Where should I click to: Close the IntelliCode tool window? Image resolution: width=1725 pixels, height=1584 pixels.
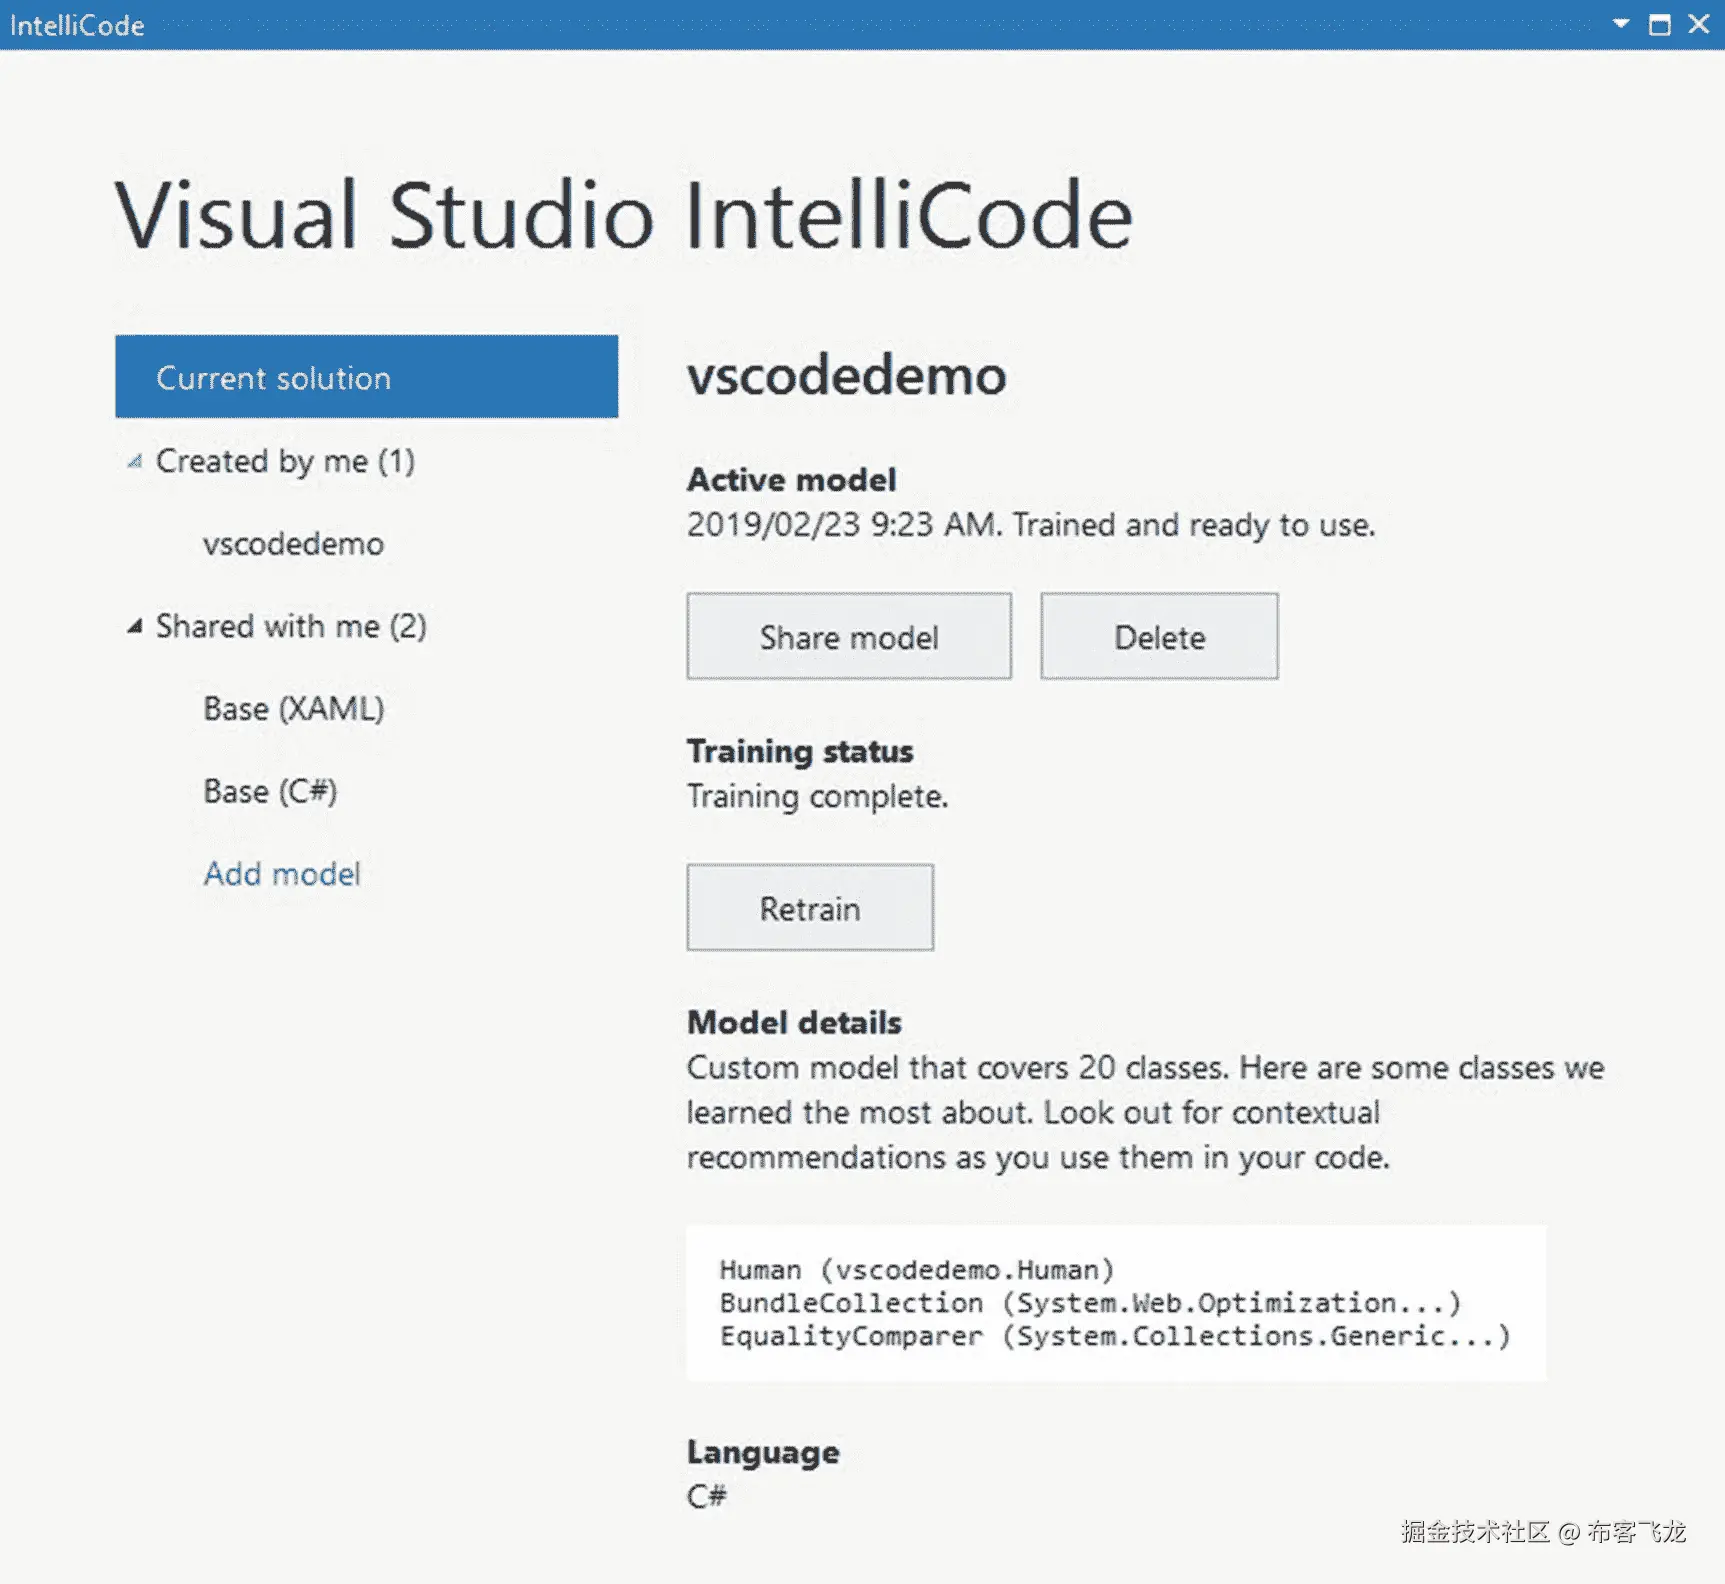(1699, 24)
